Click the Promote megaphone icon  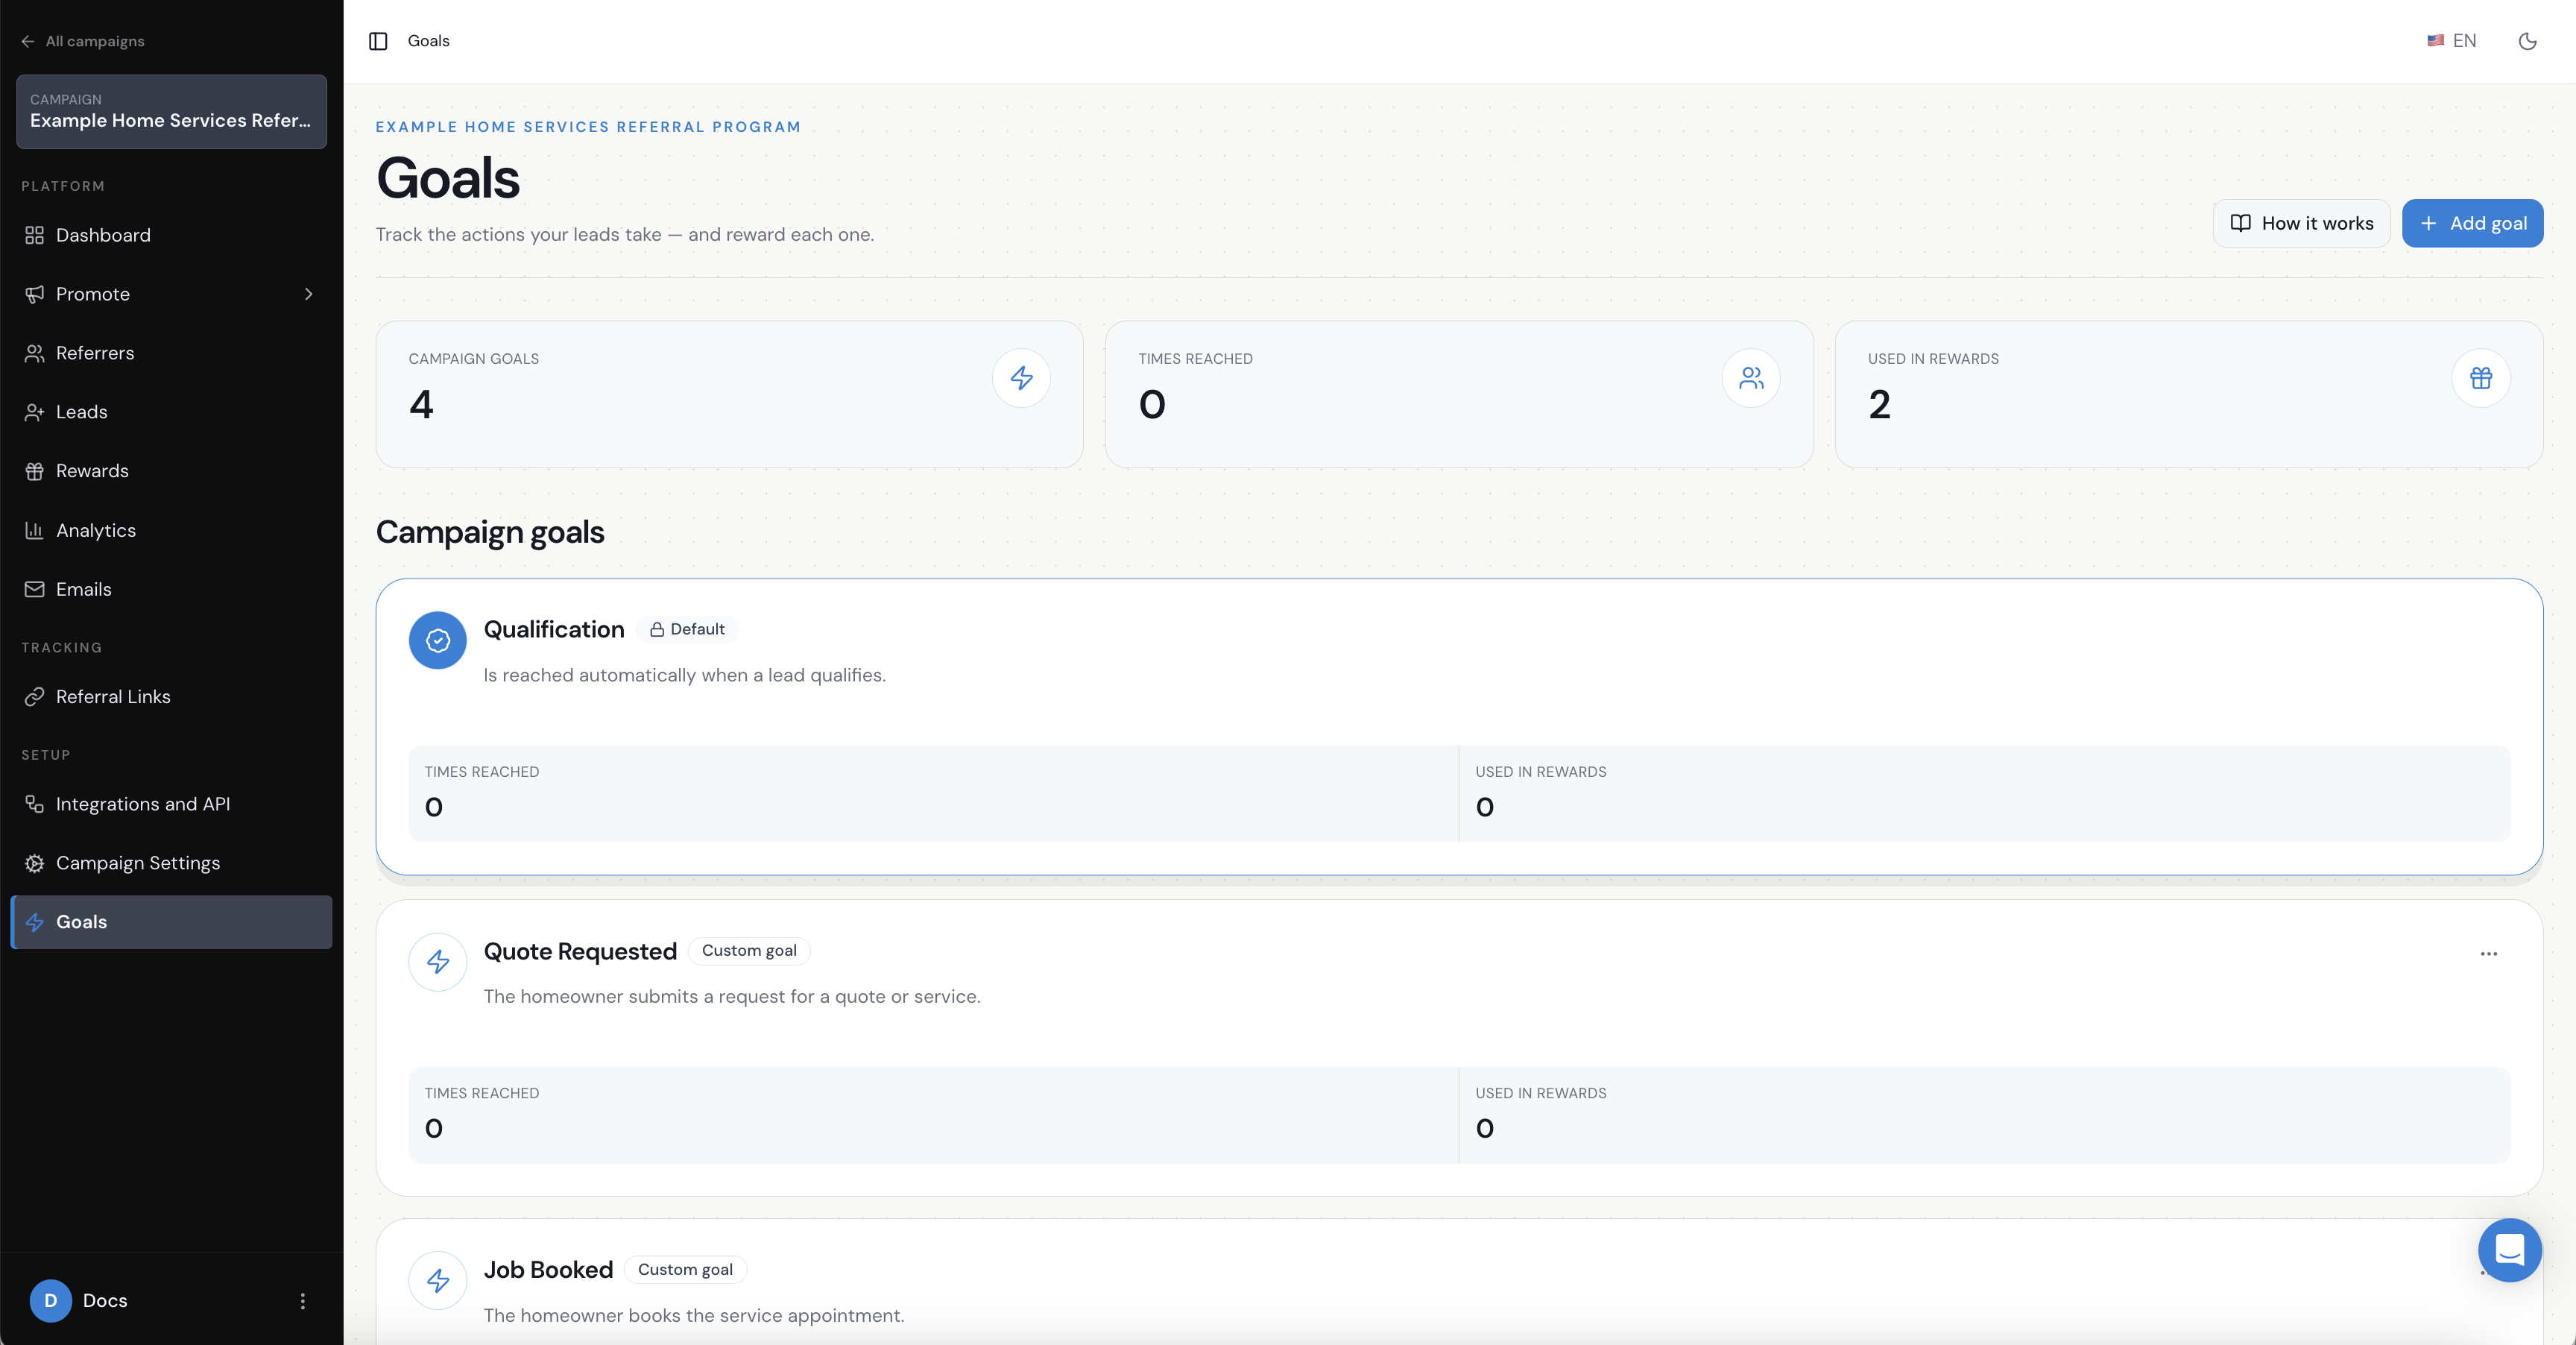pos(34,294)
